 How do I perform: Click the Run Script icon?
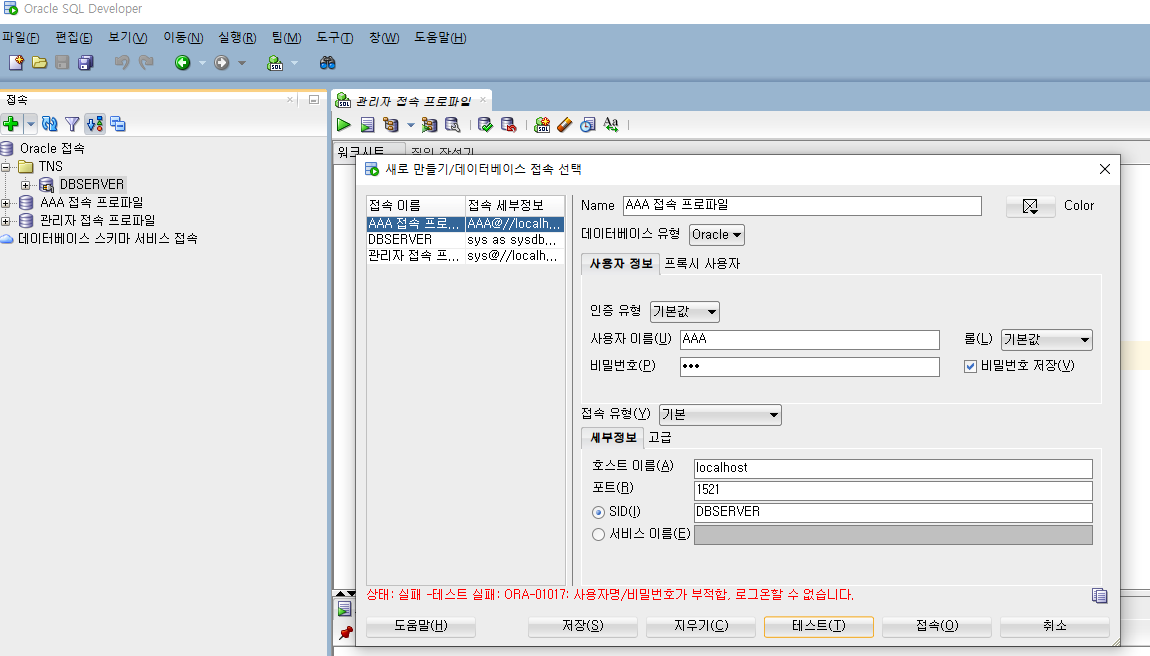point(367,125)
